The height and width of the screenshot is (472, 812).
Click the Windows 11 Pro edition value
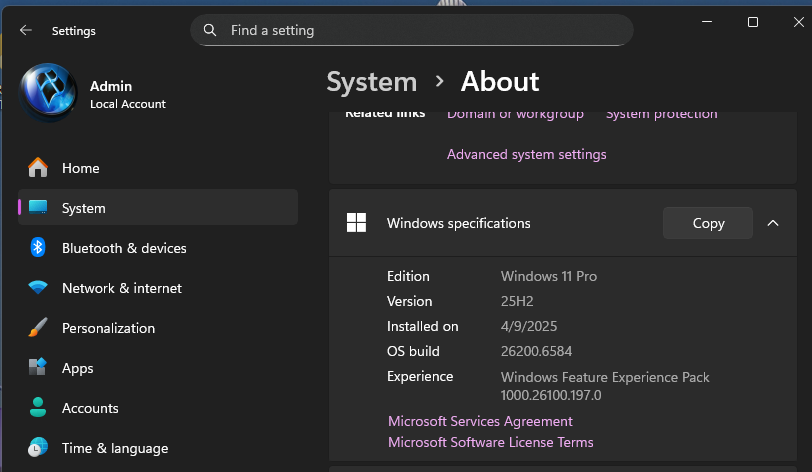click(549, 276)
